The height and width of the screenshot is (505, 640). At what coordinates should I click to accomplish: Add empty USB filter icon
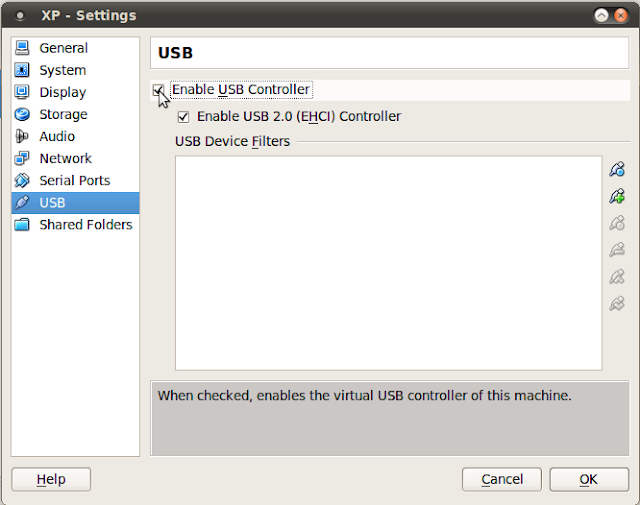[x=617, y=169]
